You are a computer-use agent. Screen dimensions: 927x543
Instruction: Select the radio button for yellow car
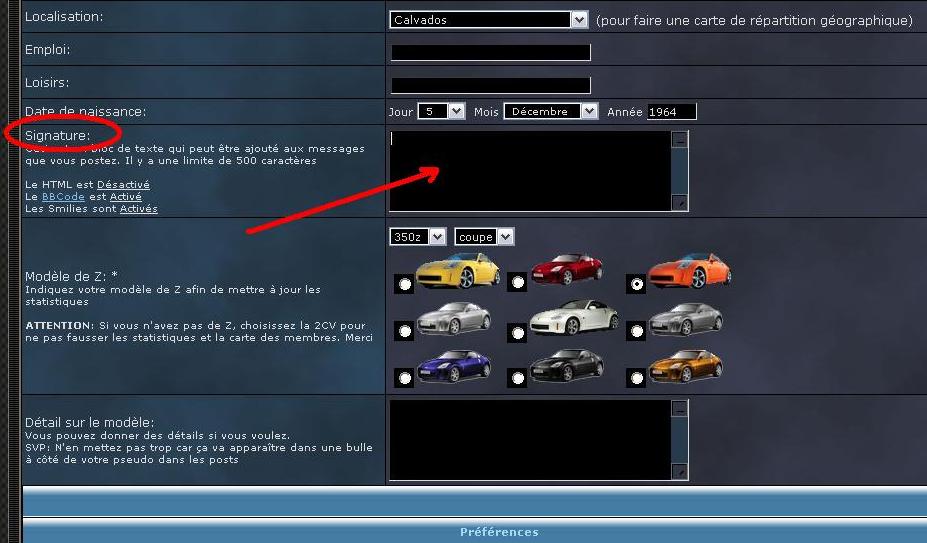tap(404, 284)
